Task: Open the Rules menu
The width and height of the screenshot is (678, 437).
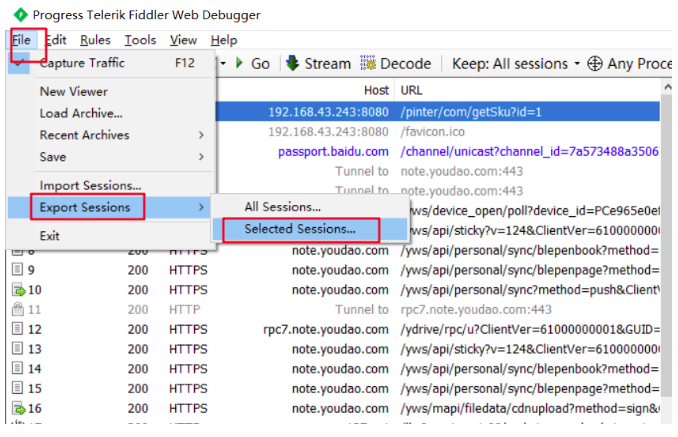Action: 95,40
